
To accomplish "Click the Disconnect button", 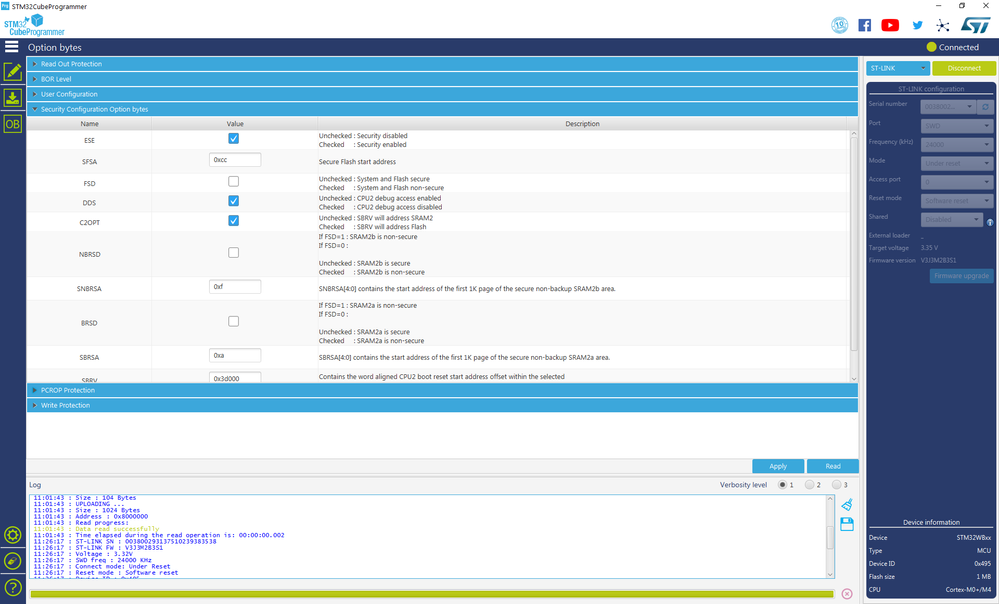I will 964,68.
